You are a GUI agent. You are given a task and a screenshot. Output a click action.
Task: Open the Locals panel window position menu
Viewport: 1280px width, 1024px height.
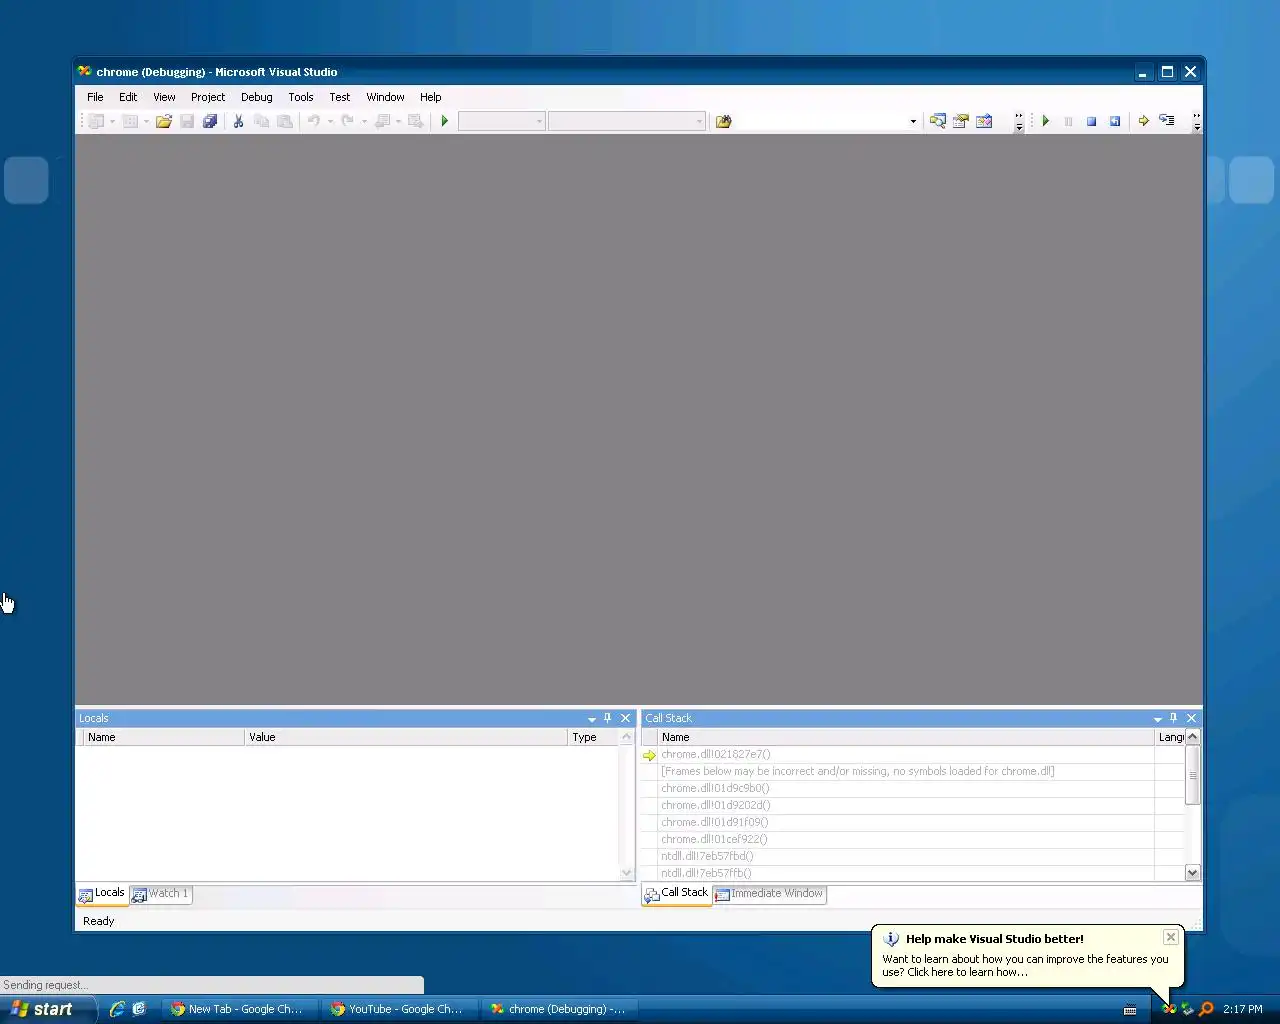(x=591, y=719)
